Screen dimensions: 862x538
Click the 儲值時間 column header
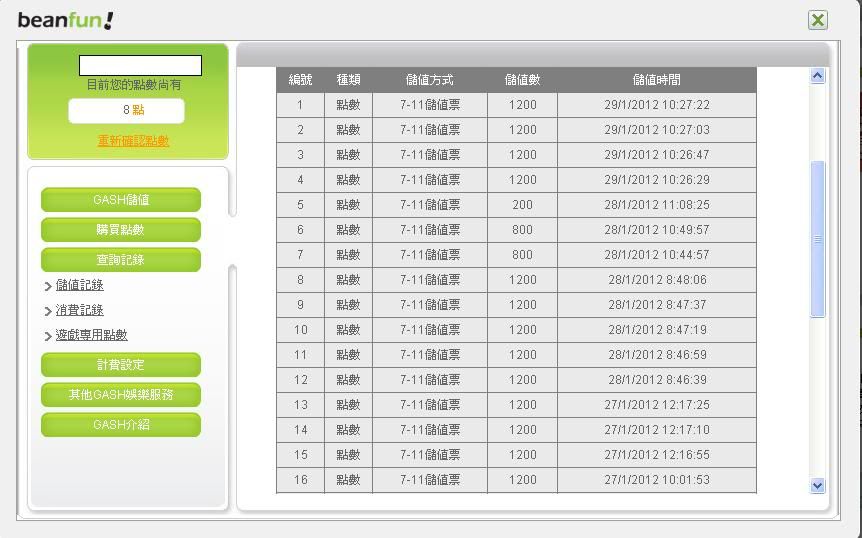[x=656, y=80]
